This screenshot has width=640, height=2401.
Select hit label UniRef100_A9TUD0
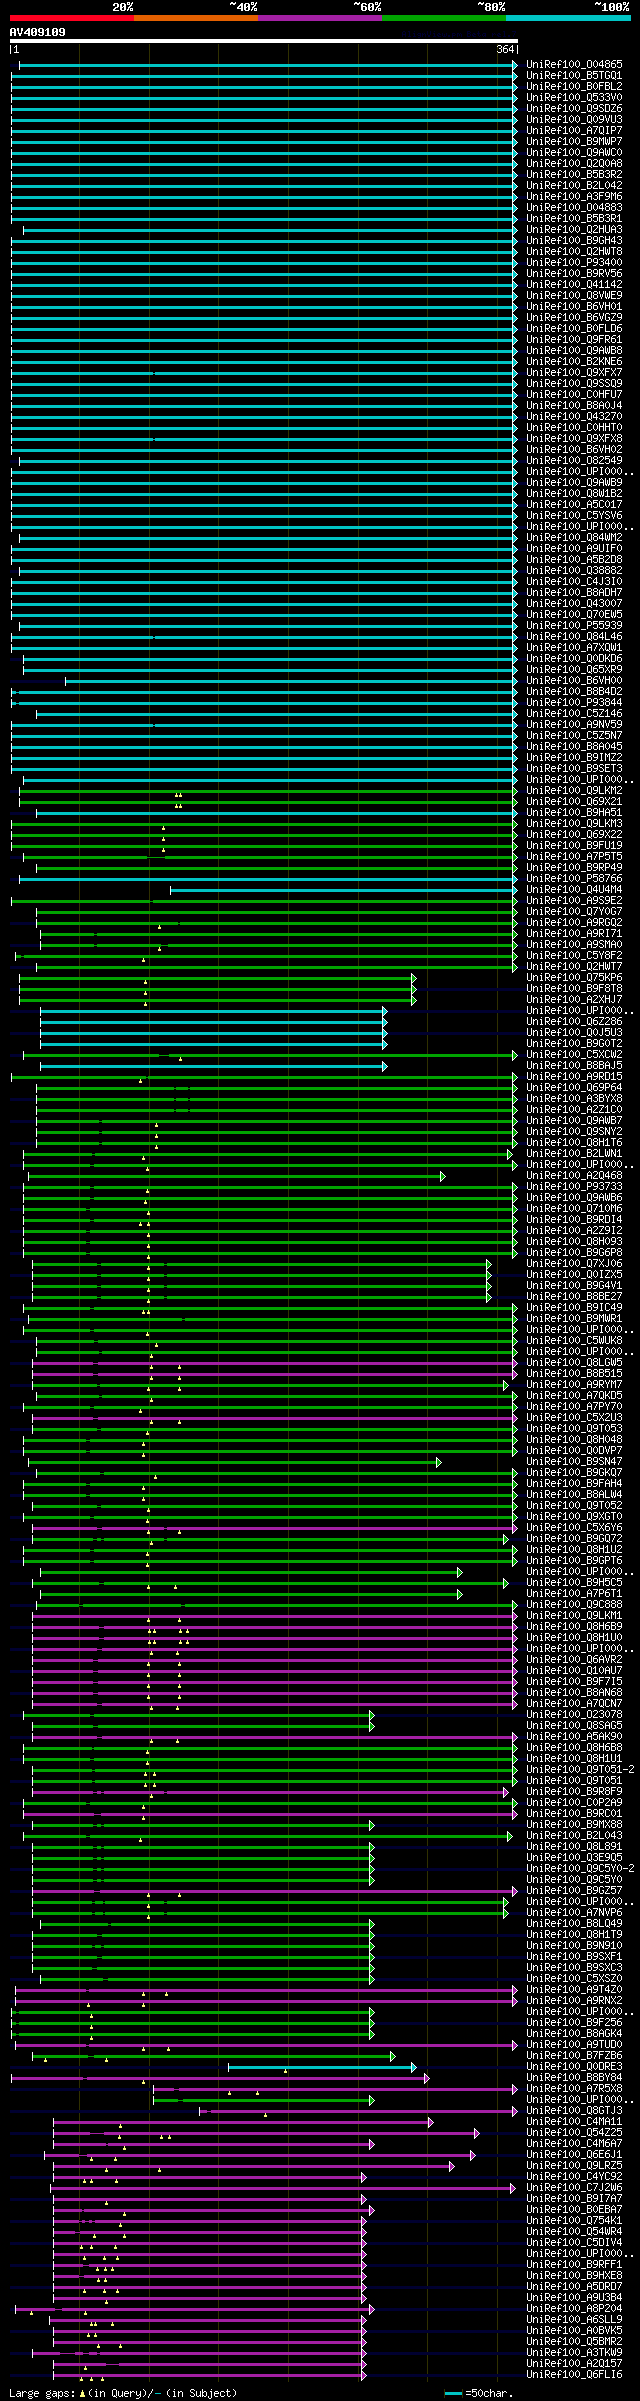(x=574, y=2045)
